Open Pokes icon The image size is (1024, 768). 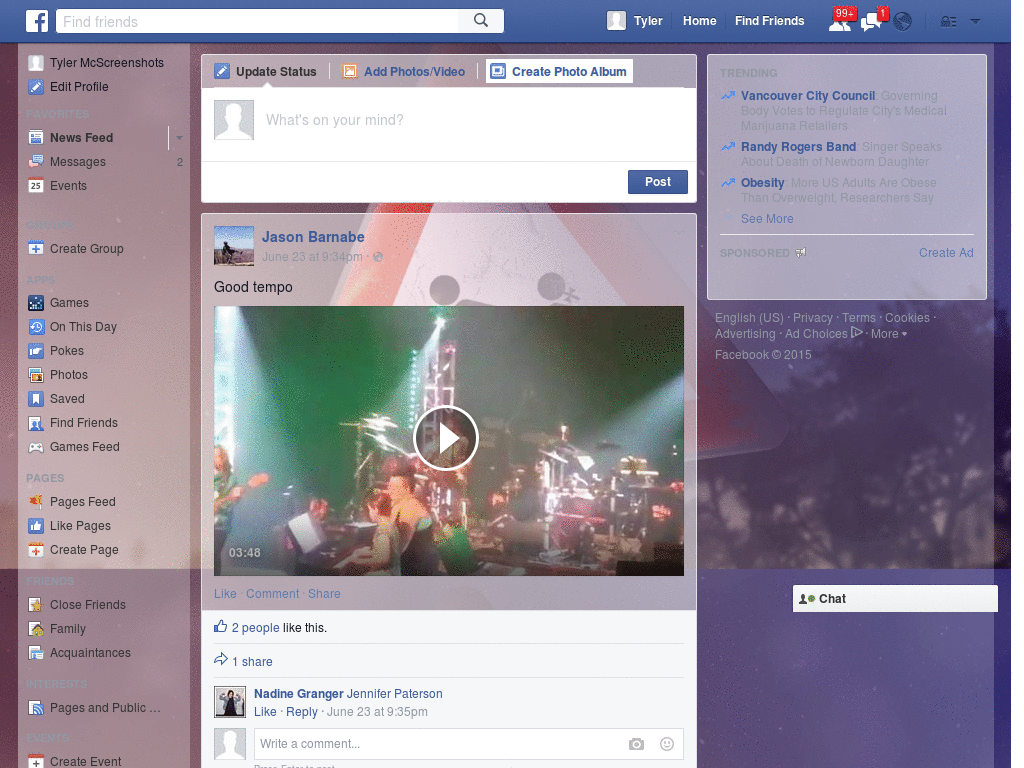point(36,351)
